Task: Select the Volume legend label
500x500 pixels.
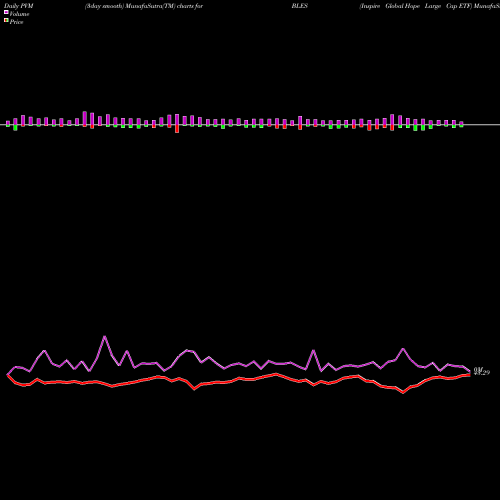Action: (x=19, y=14)
